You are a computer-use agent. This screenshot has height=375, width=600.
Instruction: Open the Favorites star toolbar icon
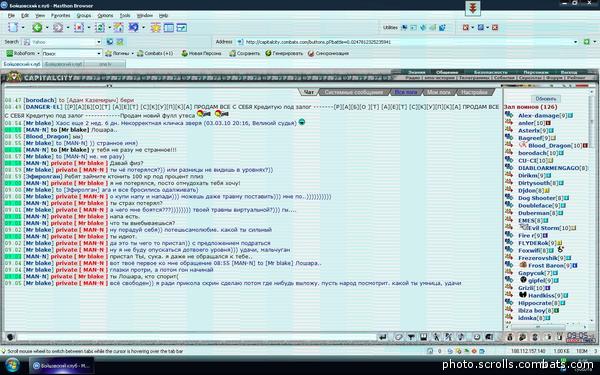(155, 27)
